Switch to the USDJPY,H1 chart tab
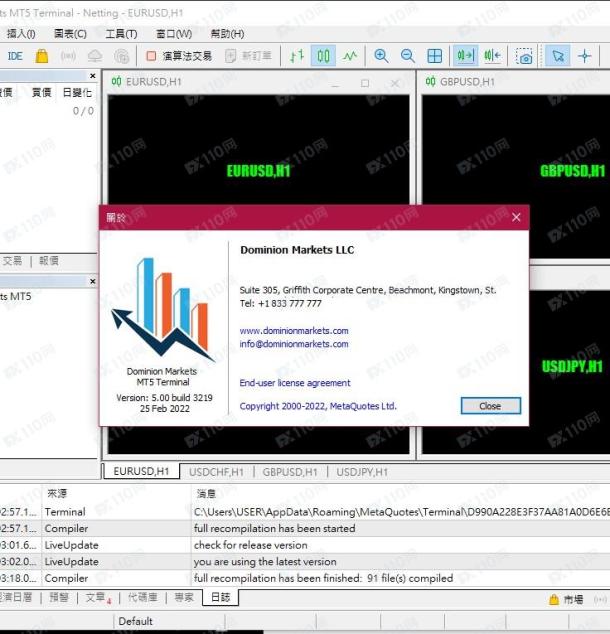The image size is (610, 634). (362, 472)
